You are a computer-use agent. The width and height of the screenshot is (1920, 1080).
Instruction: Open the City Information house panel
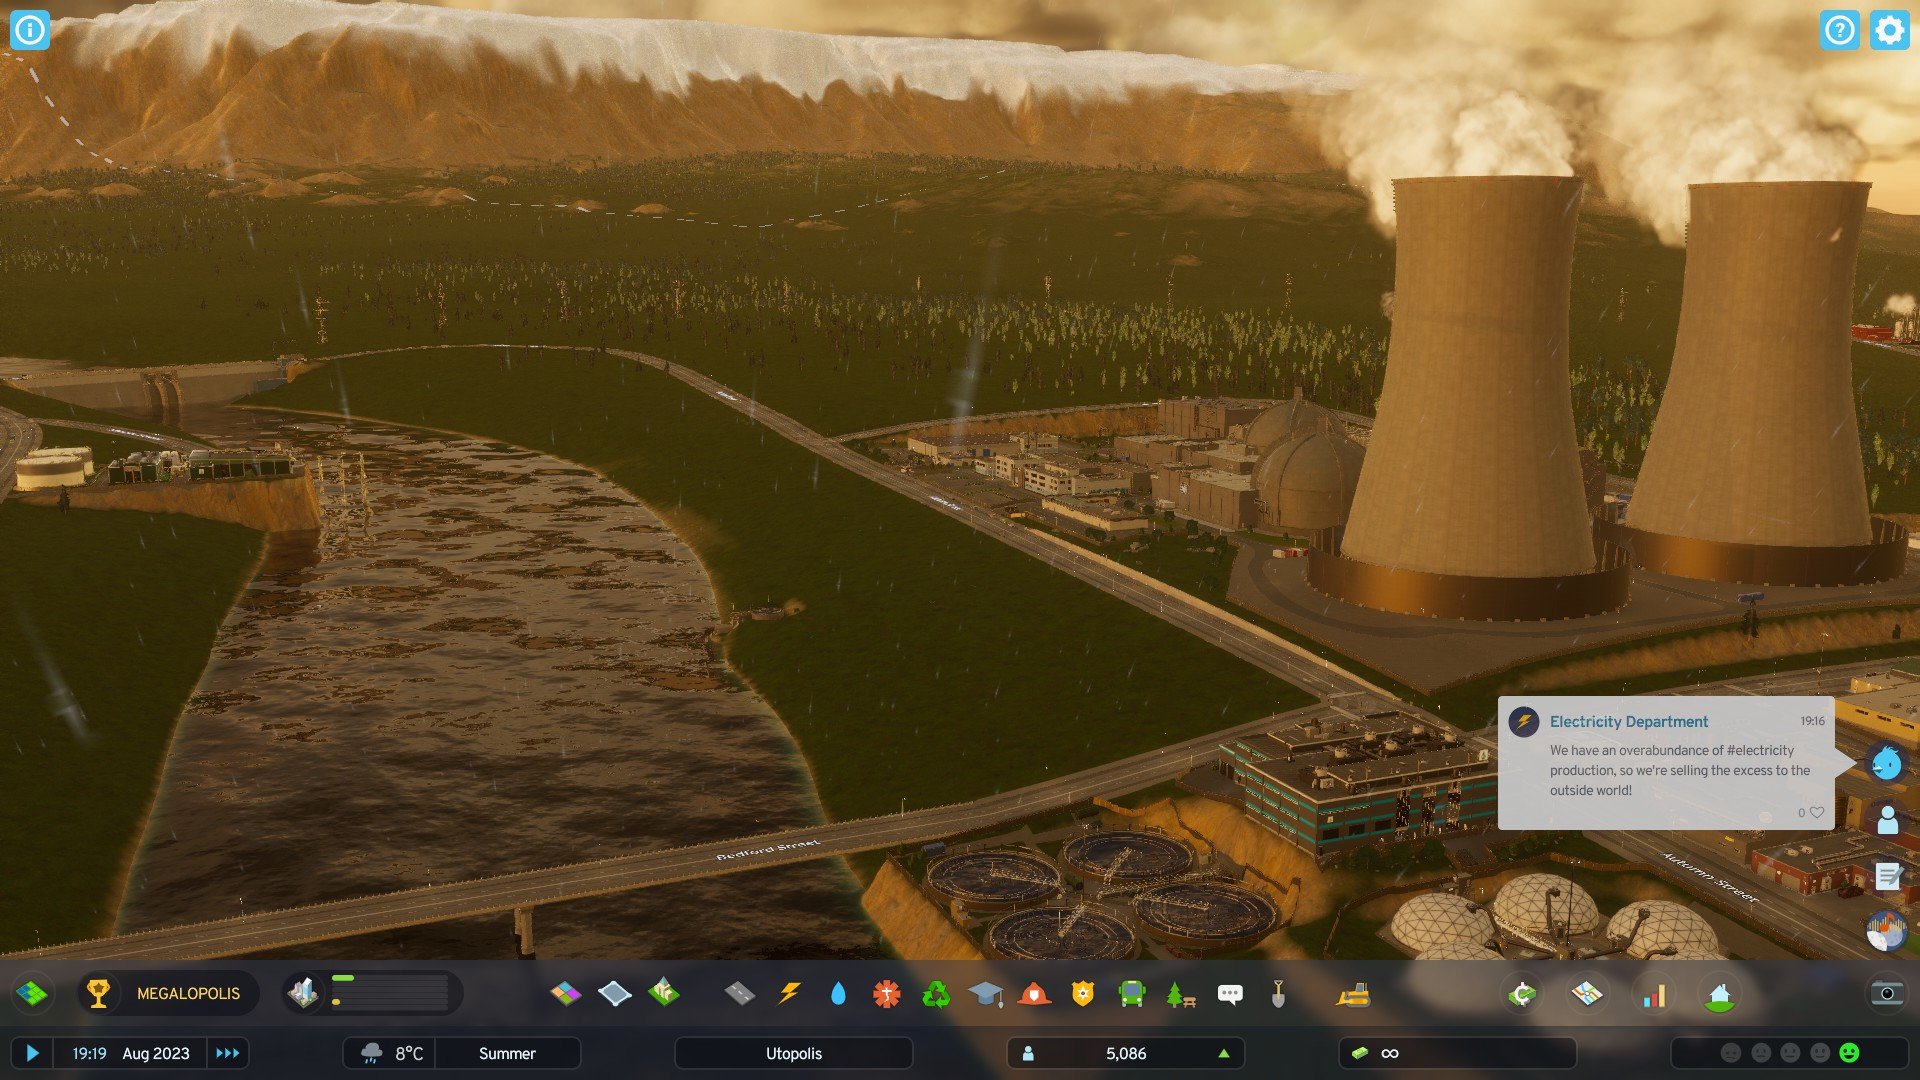[x=1720, y=994]
